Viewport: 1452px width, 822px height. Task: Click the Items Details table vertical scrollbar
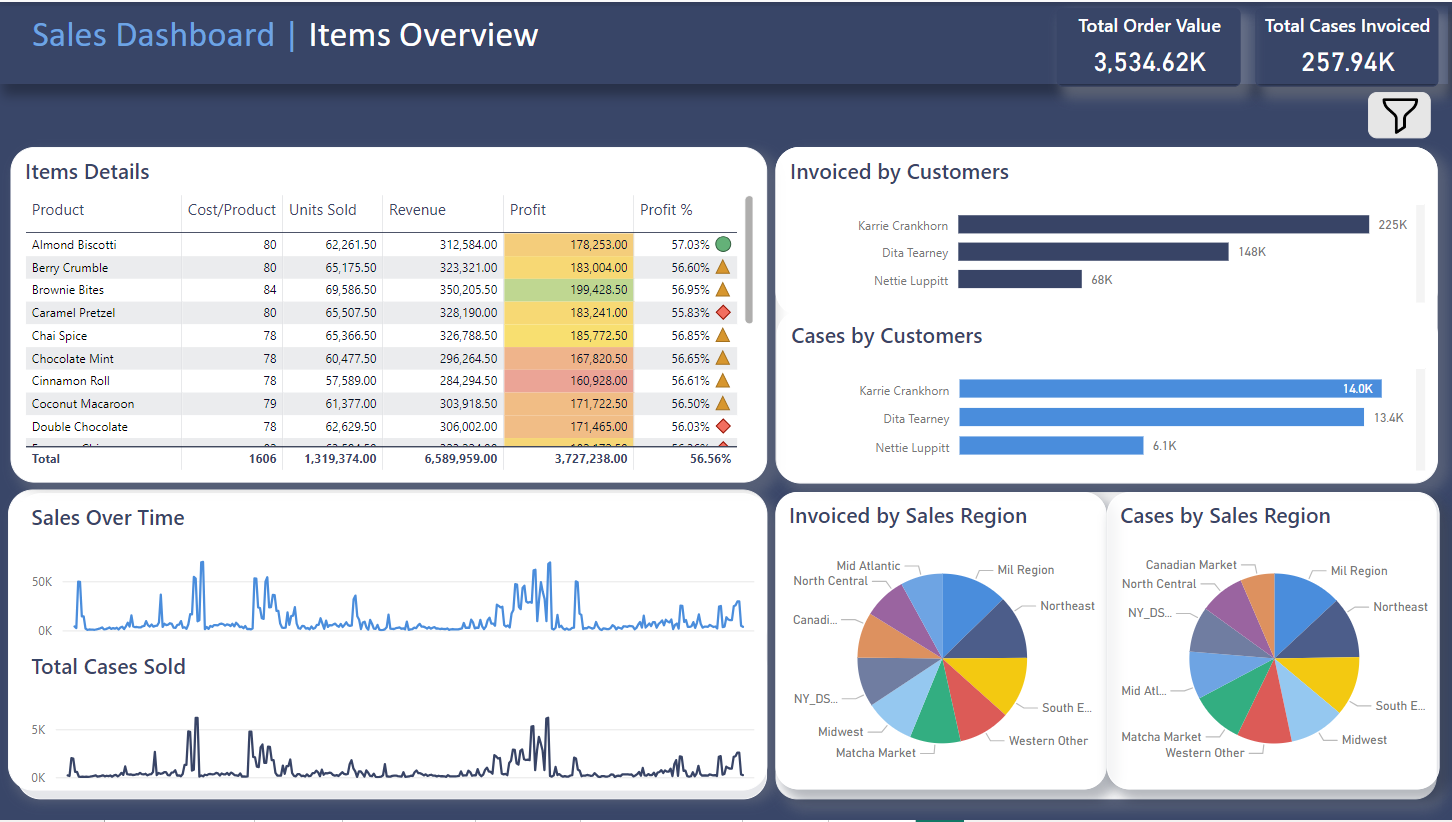749,260
